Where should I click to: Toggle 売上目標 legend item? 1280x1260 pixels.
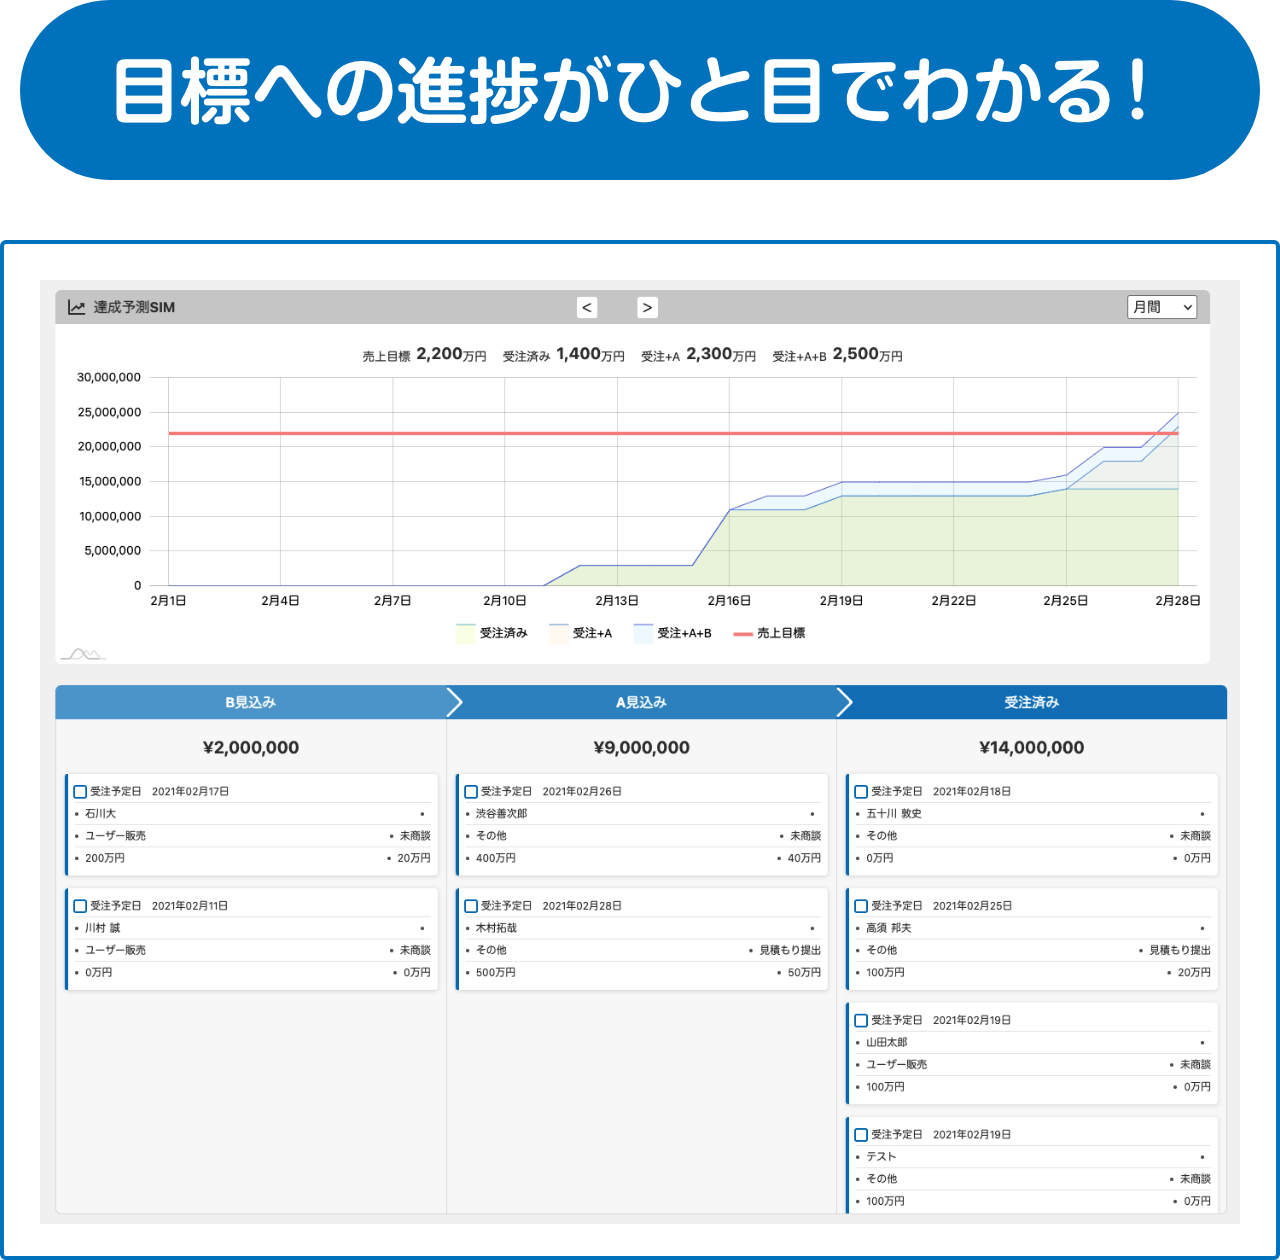tap(769, 633)
